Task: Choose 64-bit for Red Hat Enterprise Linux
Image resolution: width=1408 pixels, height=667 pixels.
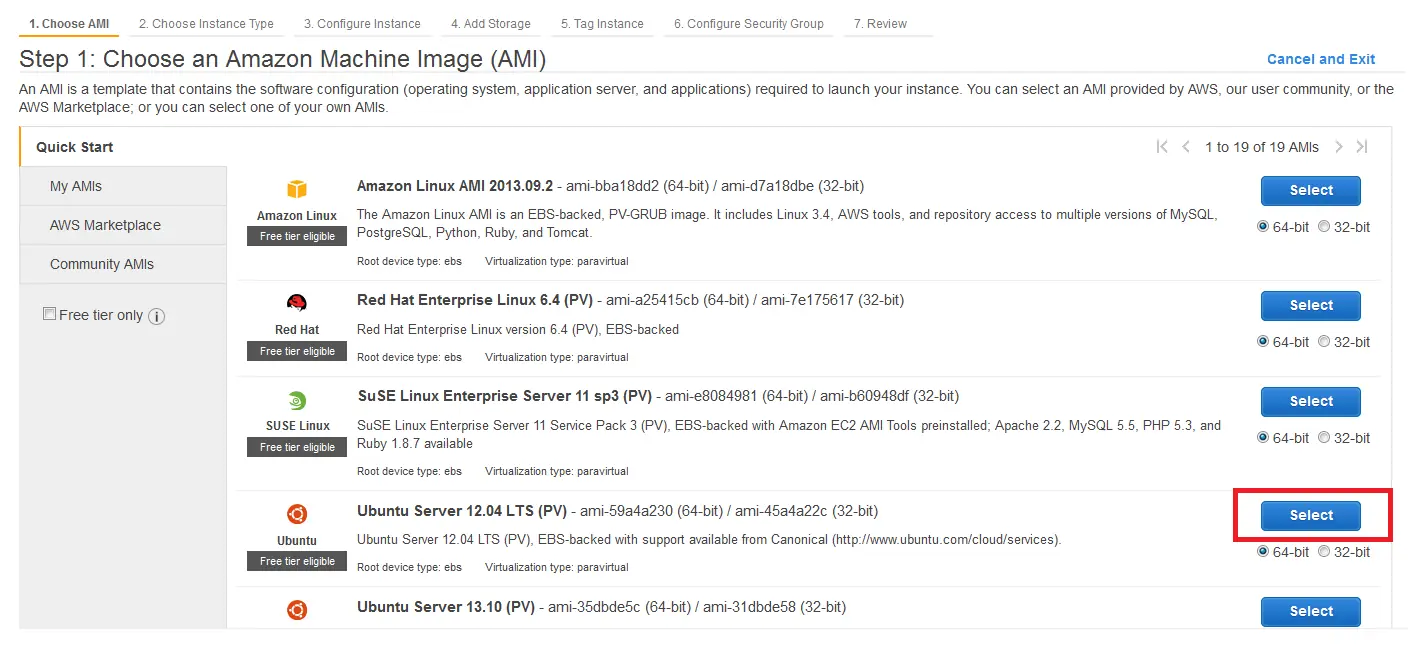Action: click(1263, 342)
